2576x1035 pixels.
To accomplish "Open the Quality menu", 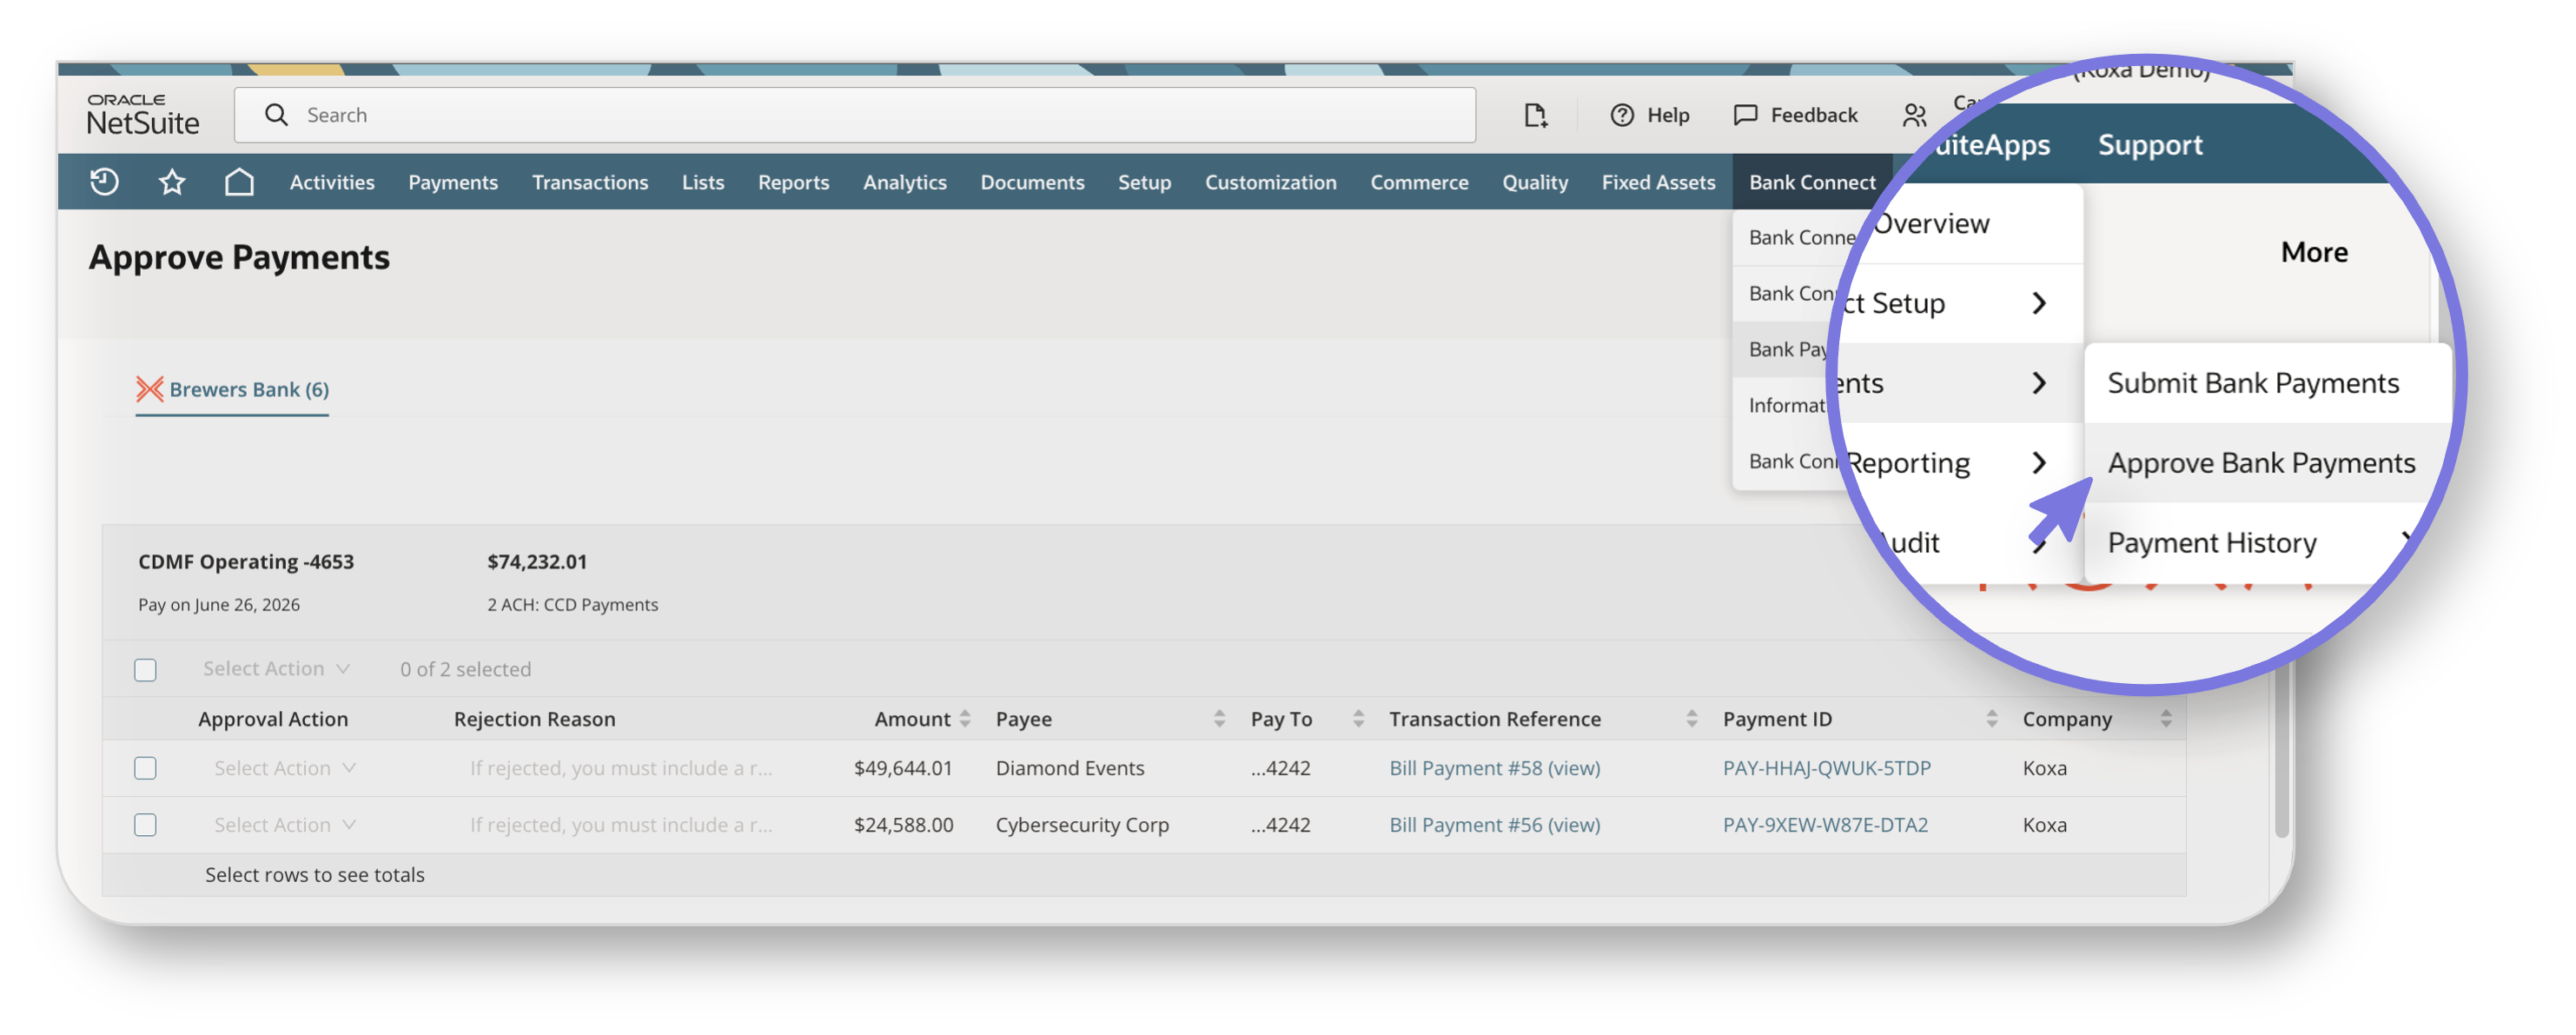I will 1535,182.
